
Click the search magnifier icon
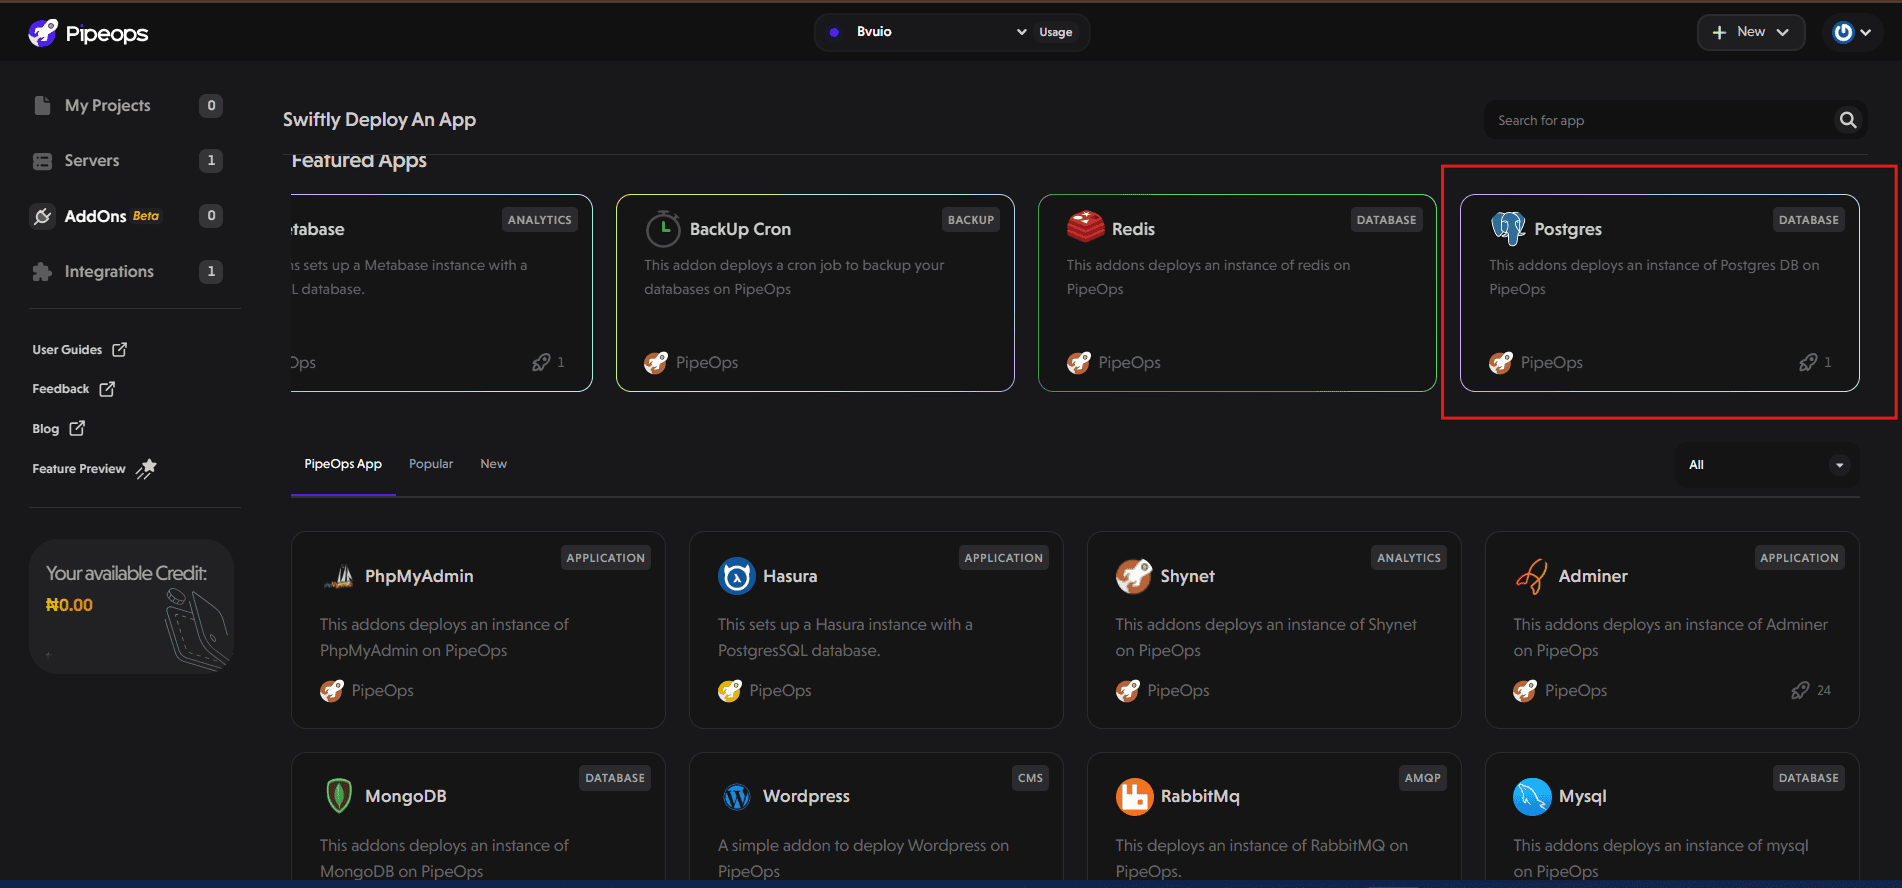(1848, 120)
